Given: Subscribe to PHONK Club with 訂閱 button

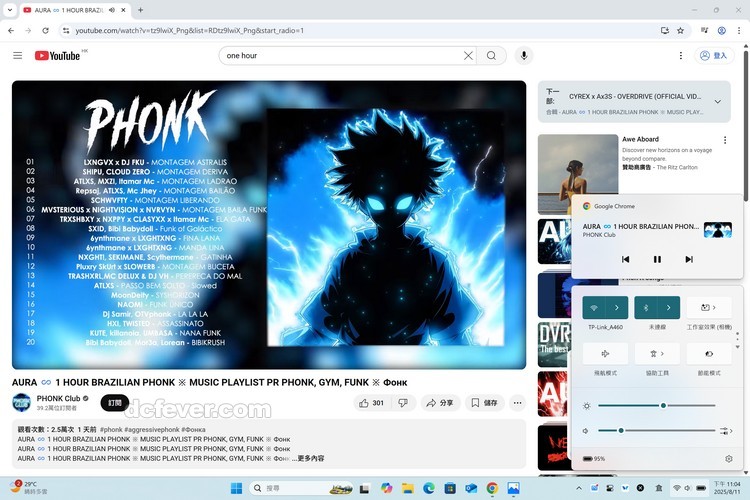Looking at the screenshot, I should pos(115,403).
